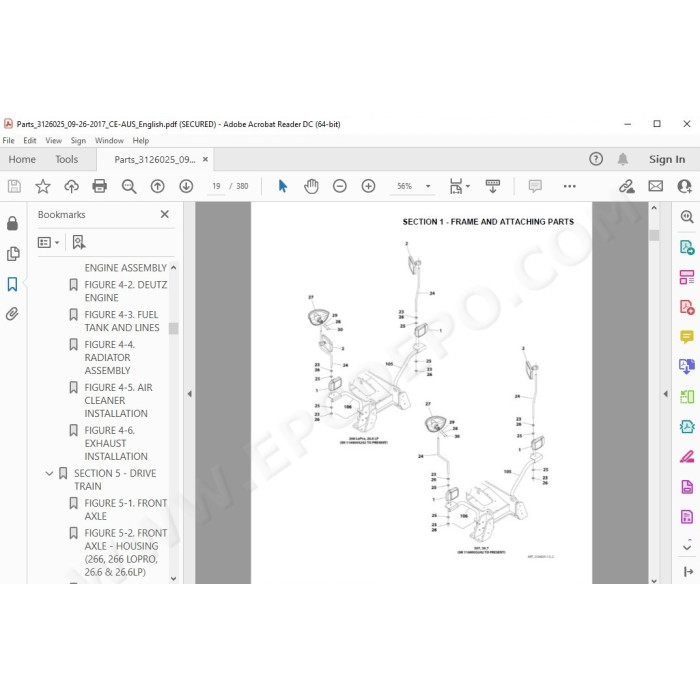Viewport: 700px width, 700px height.
Task: Open the page thumbnails panel
Action: [13, 254]
